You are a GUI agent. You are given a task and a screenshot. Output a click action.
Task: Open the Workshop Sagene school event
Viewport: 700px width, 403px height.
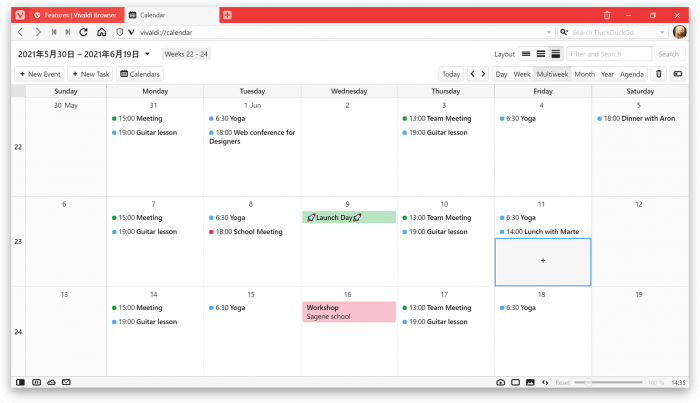[x=349, y=312]
